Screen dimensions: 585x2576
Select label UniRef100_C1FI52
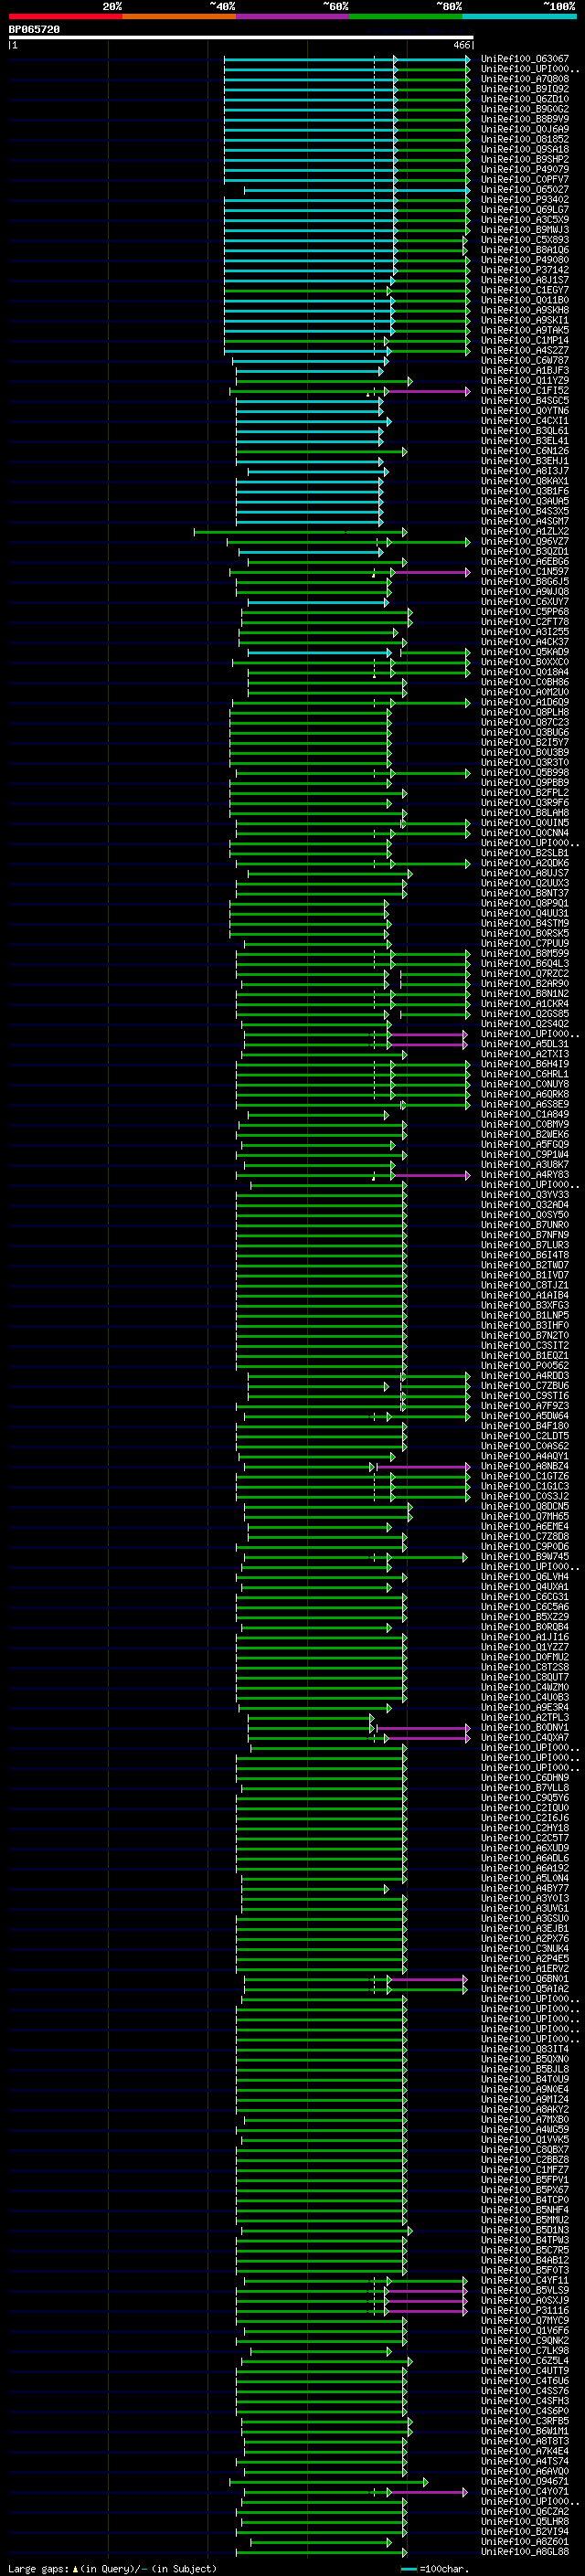525,391
